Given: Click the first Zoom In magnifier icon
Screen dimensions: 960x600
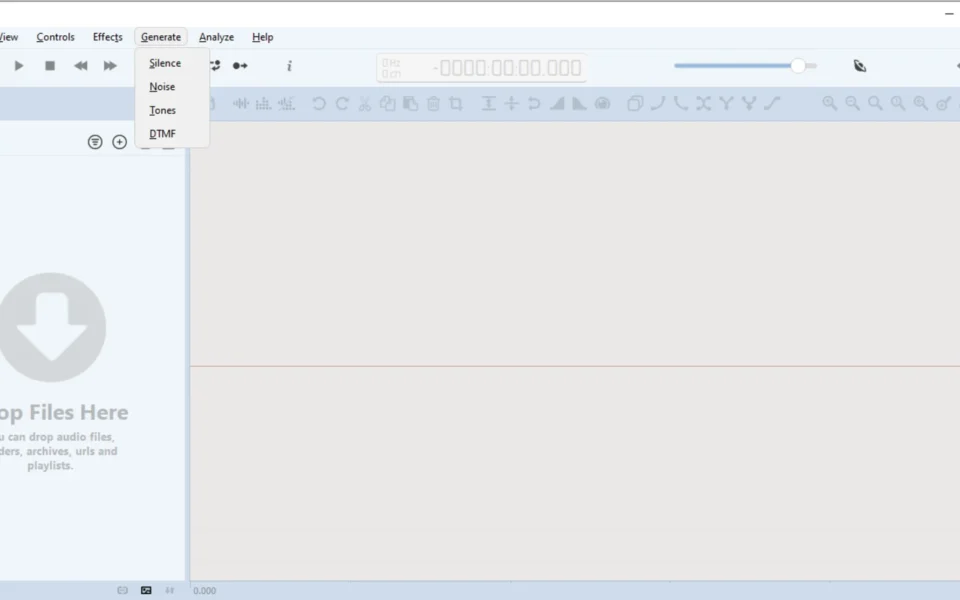Looking at the screenshot, I should (x=830, y=103).
